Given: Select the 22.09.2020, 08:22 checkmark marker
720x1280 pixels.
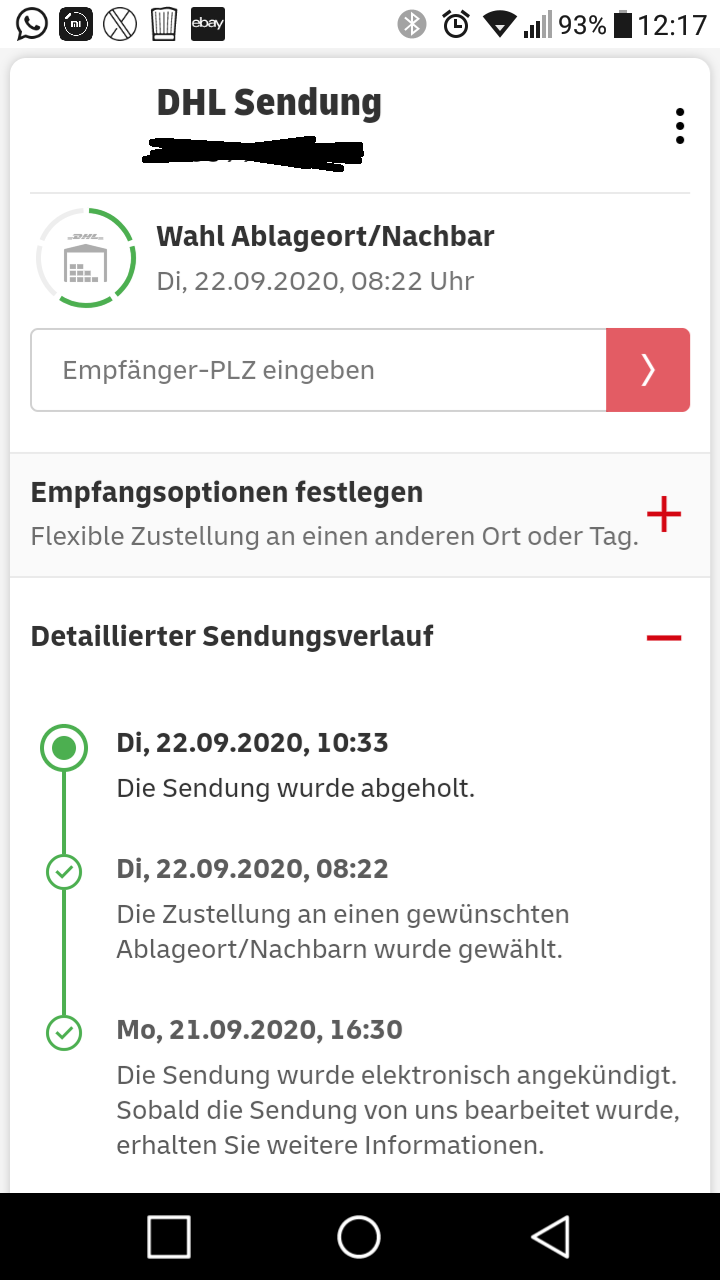Looking at the screenshot, I should tap(64, 873).
